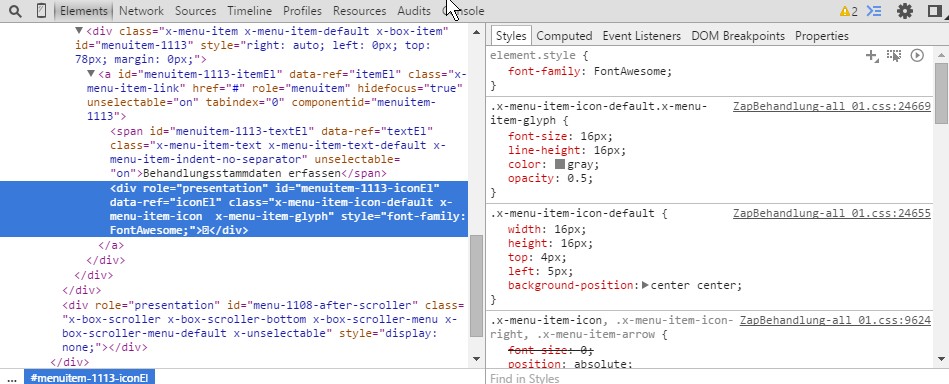Select the menuitem-1113-textEl span node
The width and height of the screenshot is (949, 384).
click(x=278, y=152)
